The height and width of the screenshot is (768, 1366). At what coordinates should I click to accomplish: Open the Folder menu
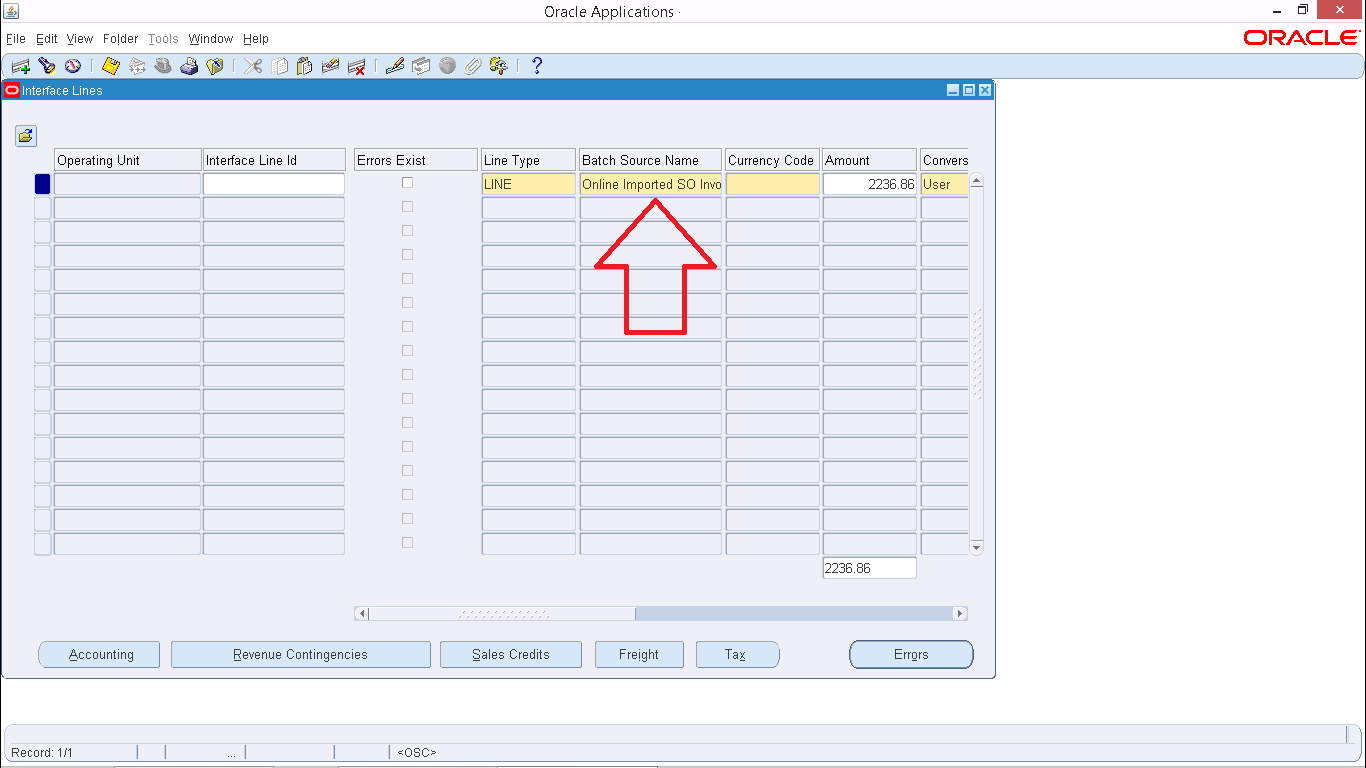pyautogui.click(x=120, y=39)
